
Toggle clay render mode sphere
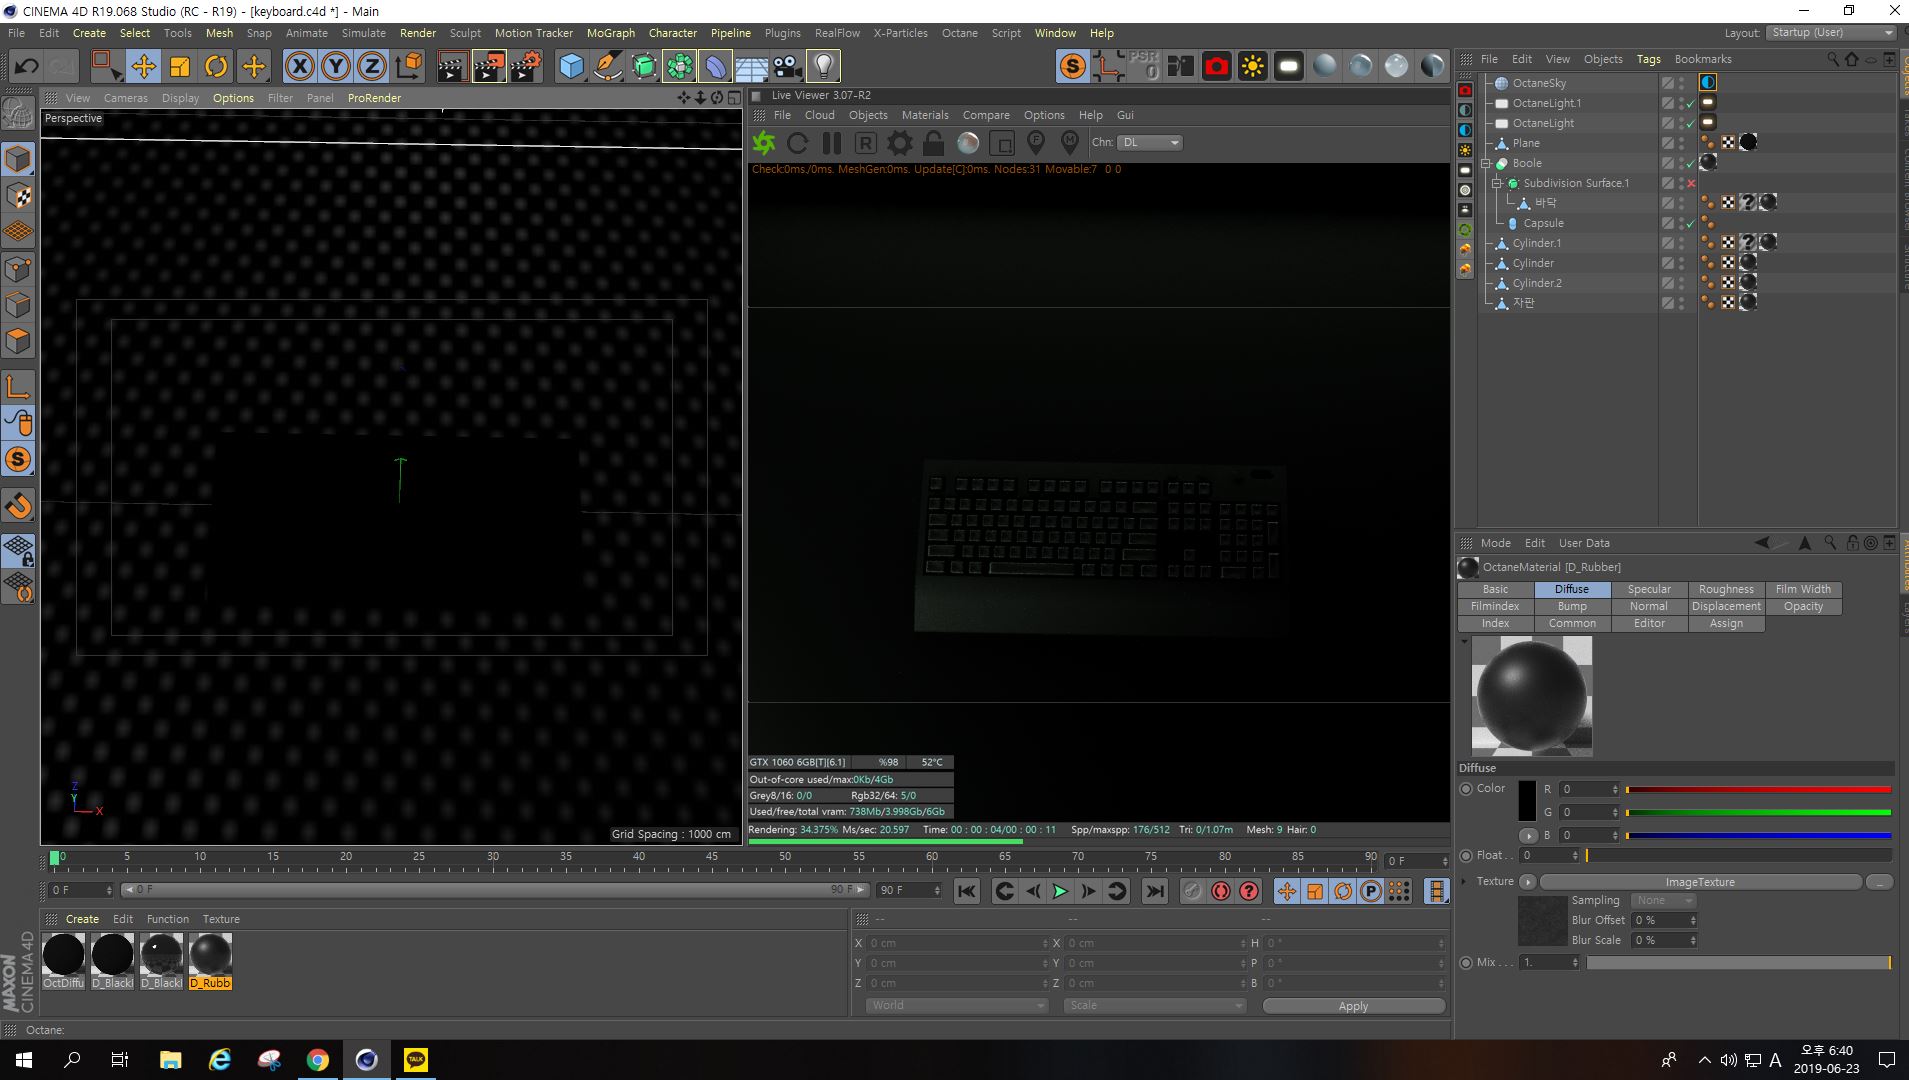pyautogui.click(x=968, y=143)
